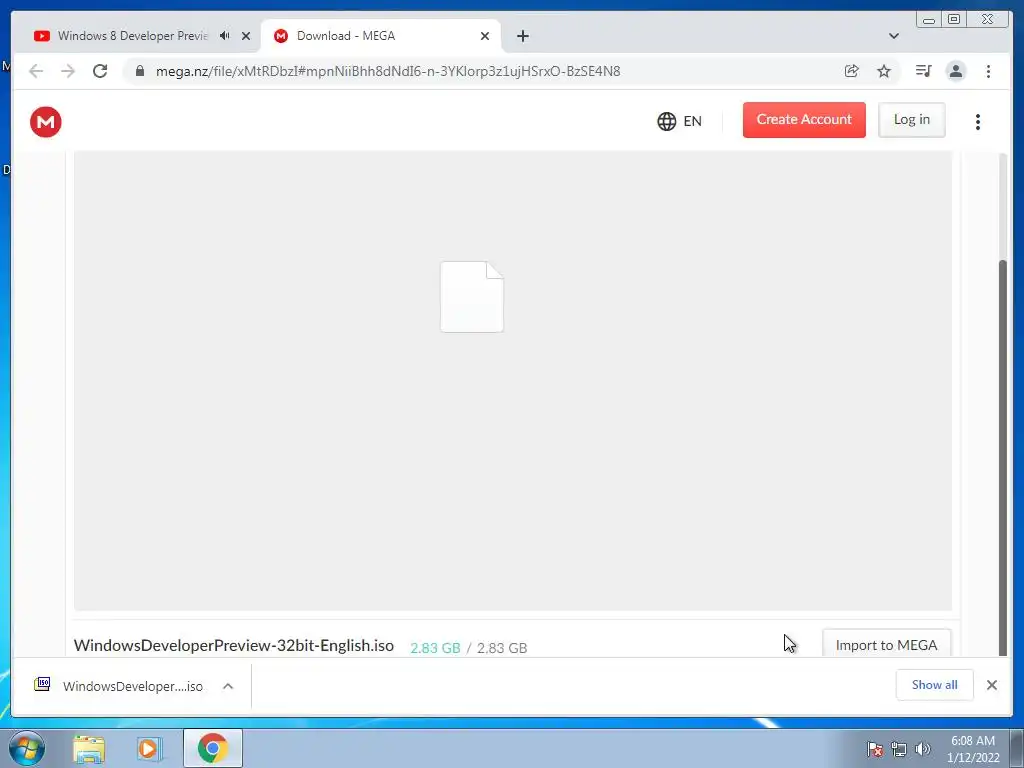Click the ISO file icon in downloads bar
The width and height of the screenshot is (1024, 768).
point(42,684)
